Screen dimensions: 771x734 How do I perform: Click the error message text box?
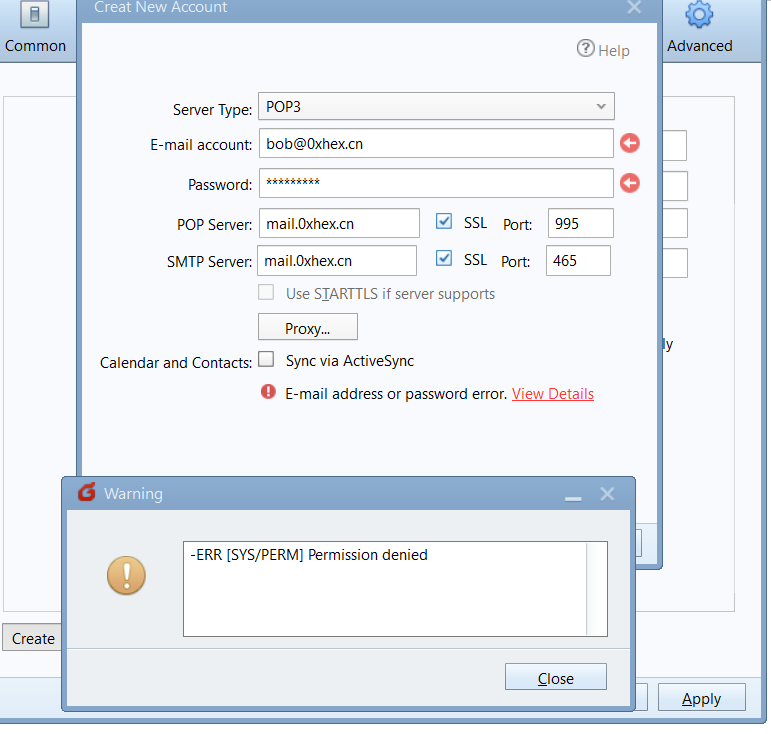tap(395, 589)
